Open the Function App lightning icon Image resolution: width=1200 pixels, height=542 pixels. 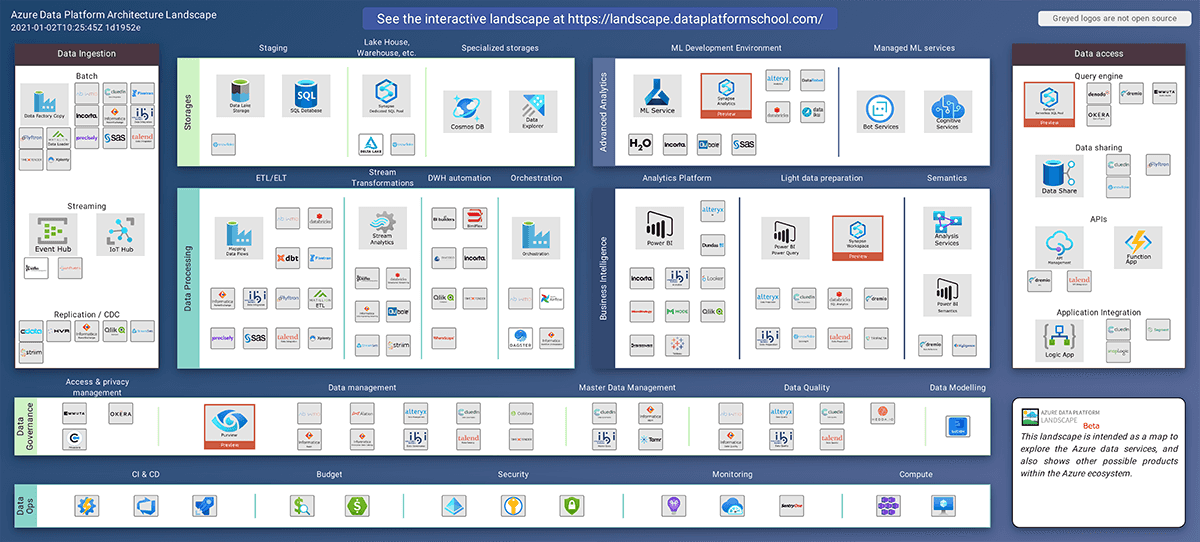pyautogui.click(x=1138, y=248)
